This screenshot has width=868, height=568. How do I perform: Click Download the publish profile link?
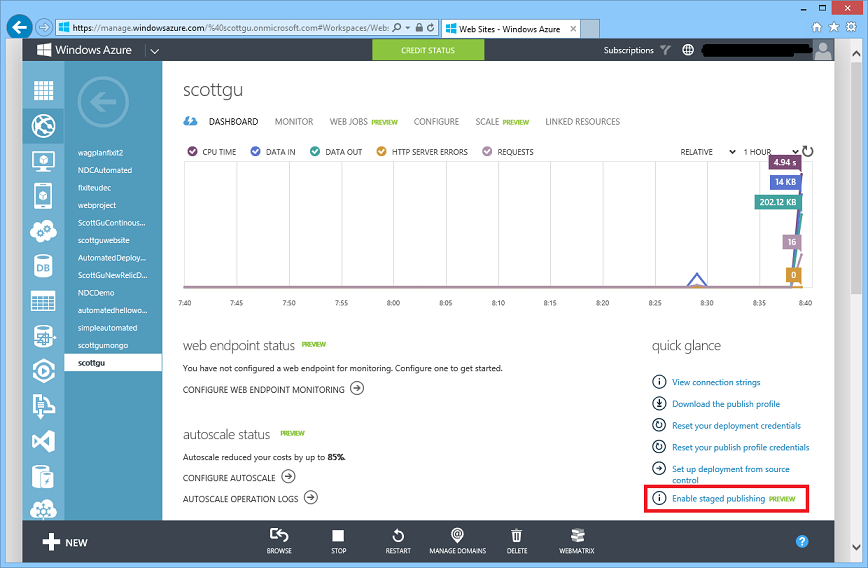click(726, 404)
